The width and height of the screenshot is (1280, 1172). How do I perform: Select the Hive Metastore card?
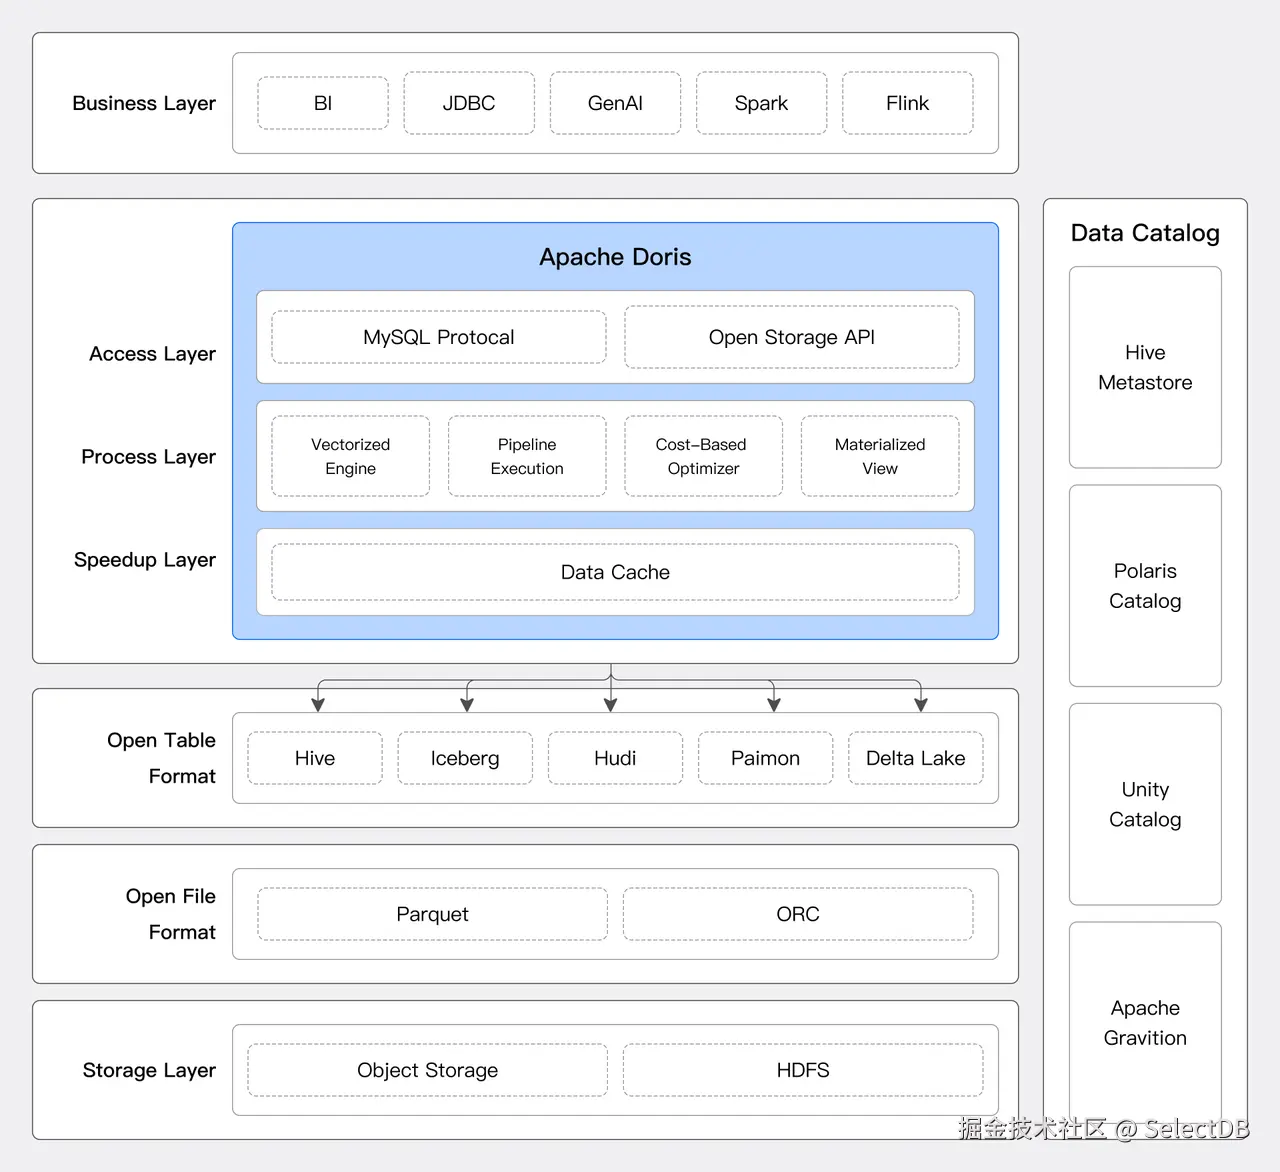[x=1145, y=367]
